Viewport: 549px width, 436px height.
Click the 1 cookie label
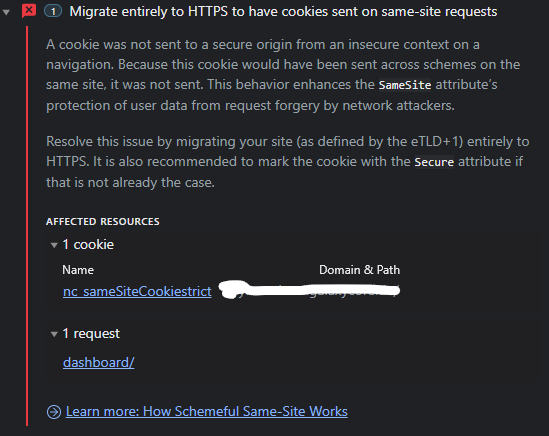pyautogui.click(x=88, y=244)
